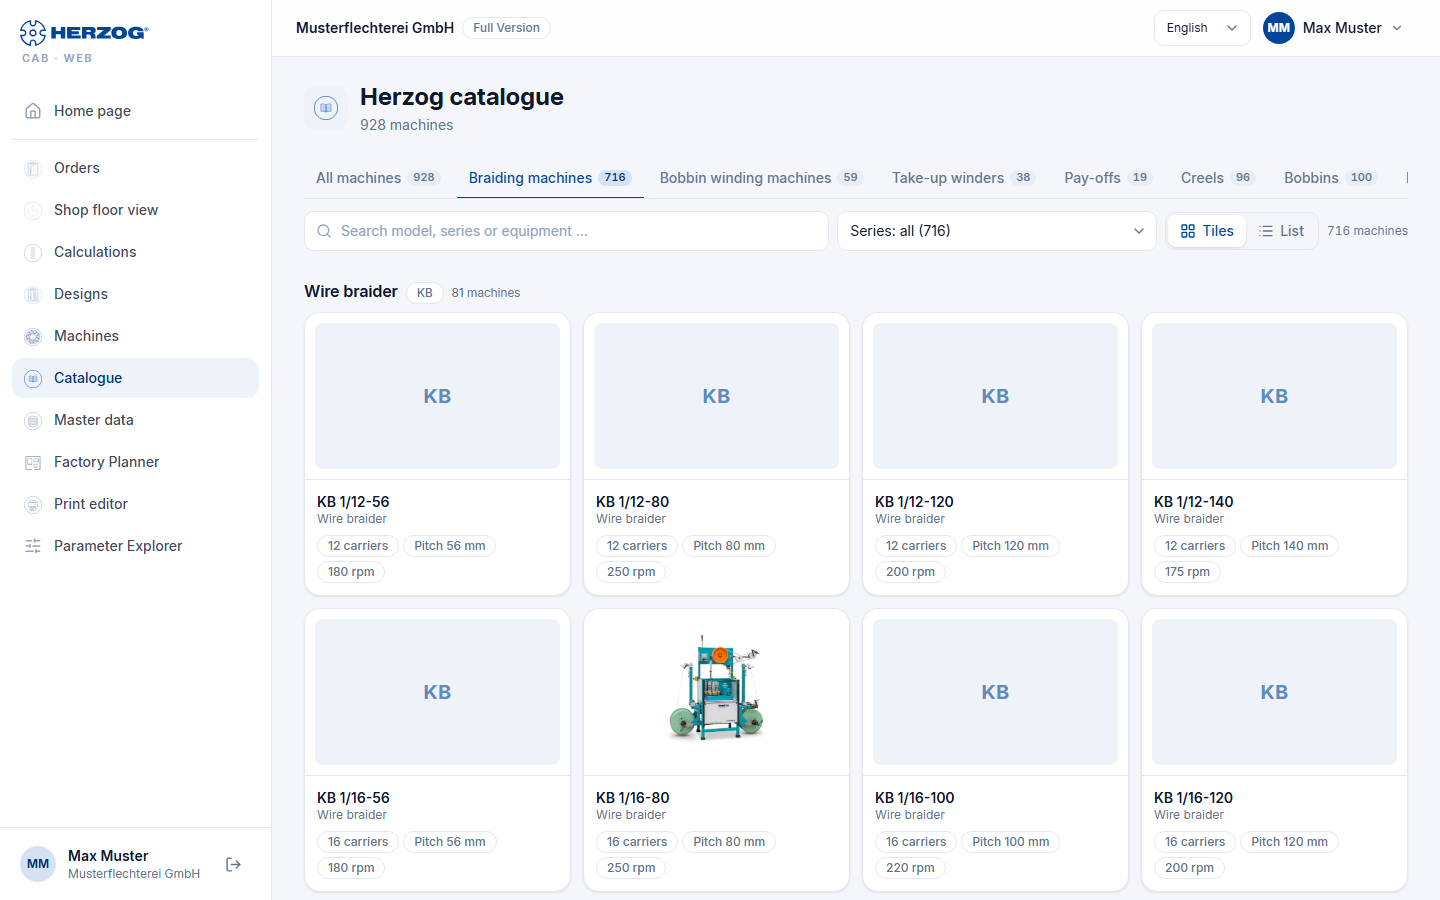Open the Parameter Explorer page
1440x900 pixels.
(x=135, y=546)
